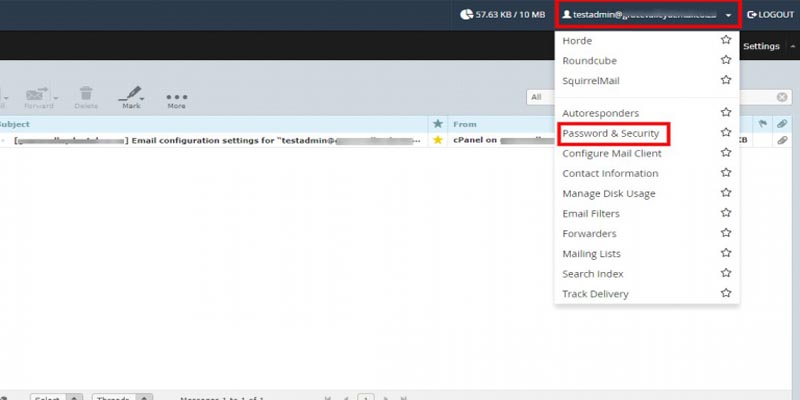Open the testadmin account dropdown
This screenshot has width=800, height=400.
[647, 15]
